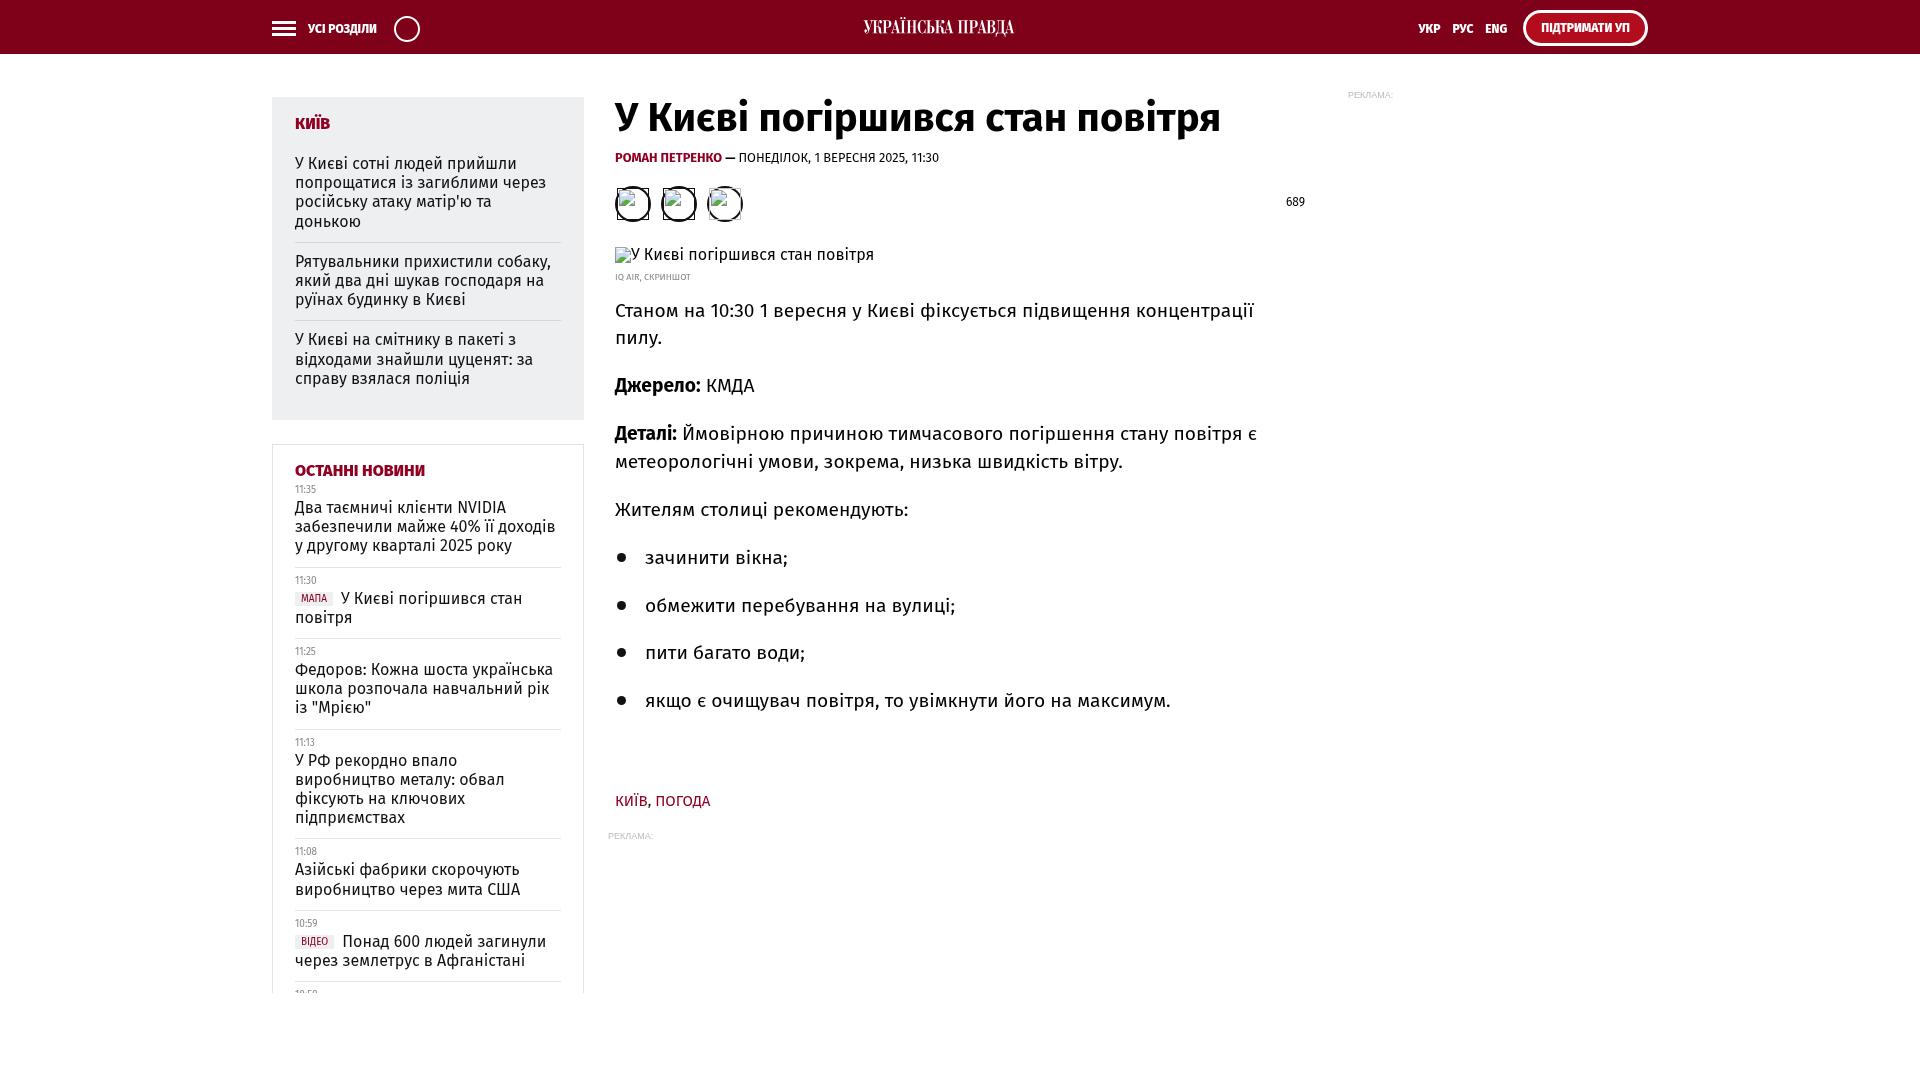Viewport: 1920px width, 1080px height.
Task: Click the third round share icon
Action: (x=724, y=204)
